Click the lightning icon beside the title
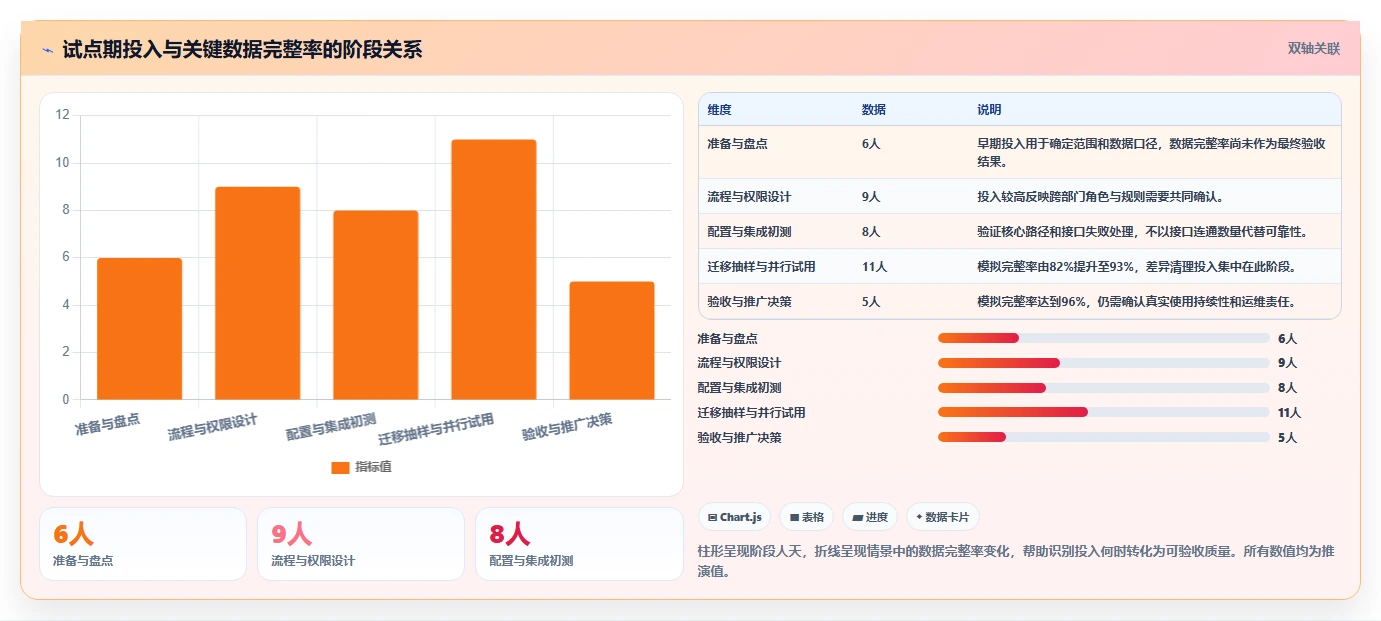 pyautogui.click(x=47, y=50)
